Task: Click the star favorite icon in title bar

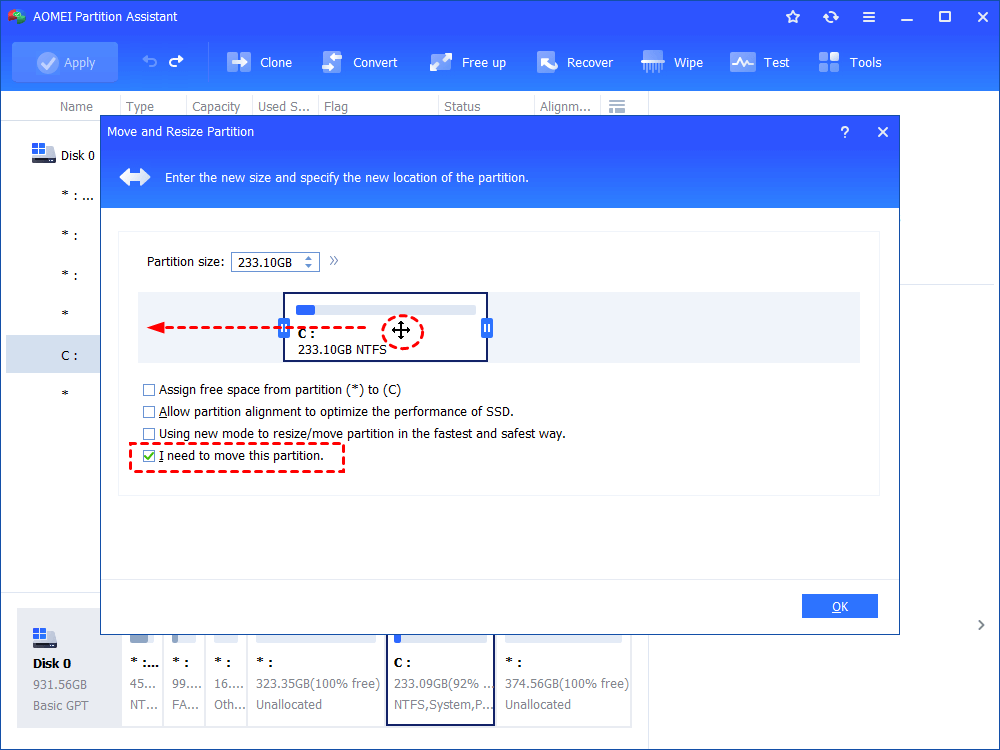Action: pyautogui.click(x=793, y=17)
